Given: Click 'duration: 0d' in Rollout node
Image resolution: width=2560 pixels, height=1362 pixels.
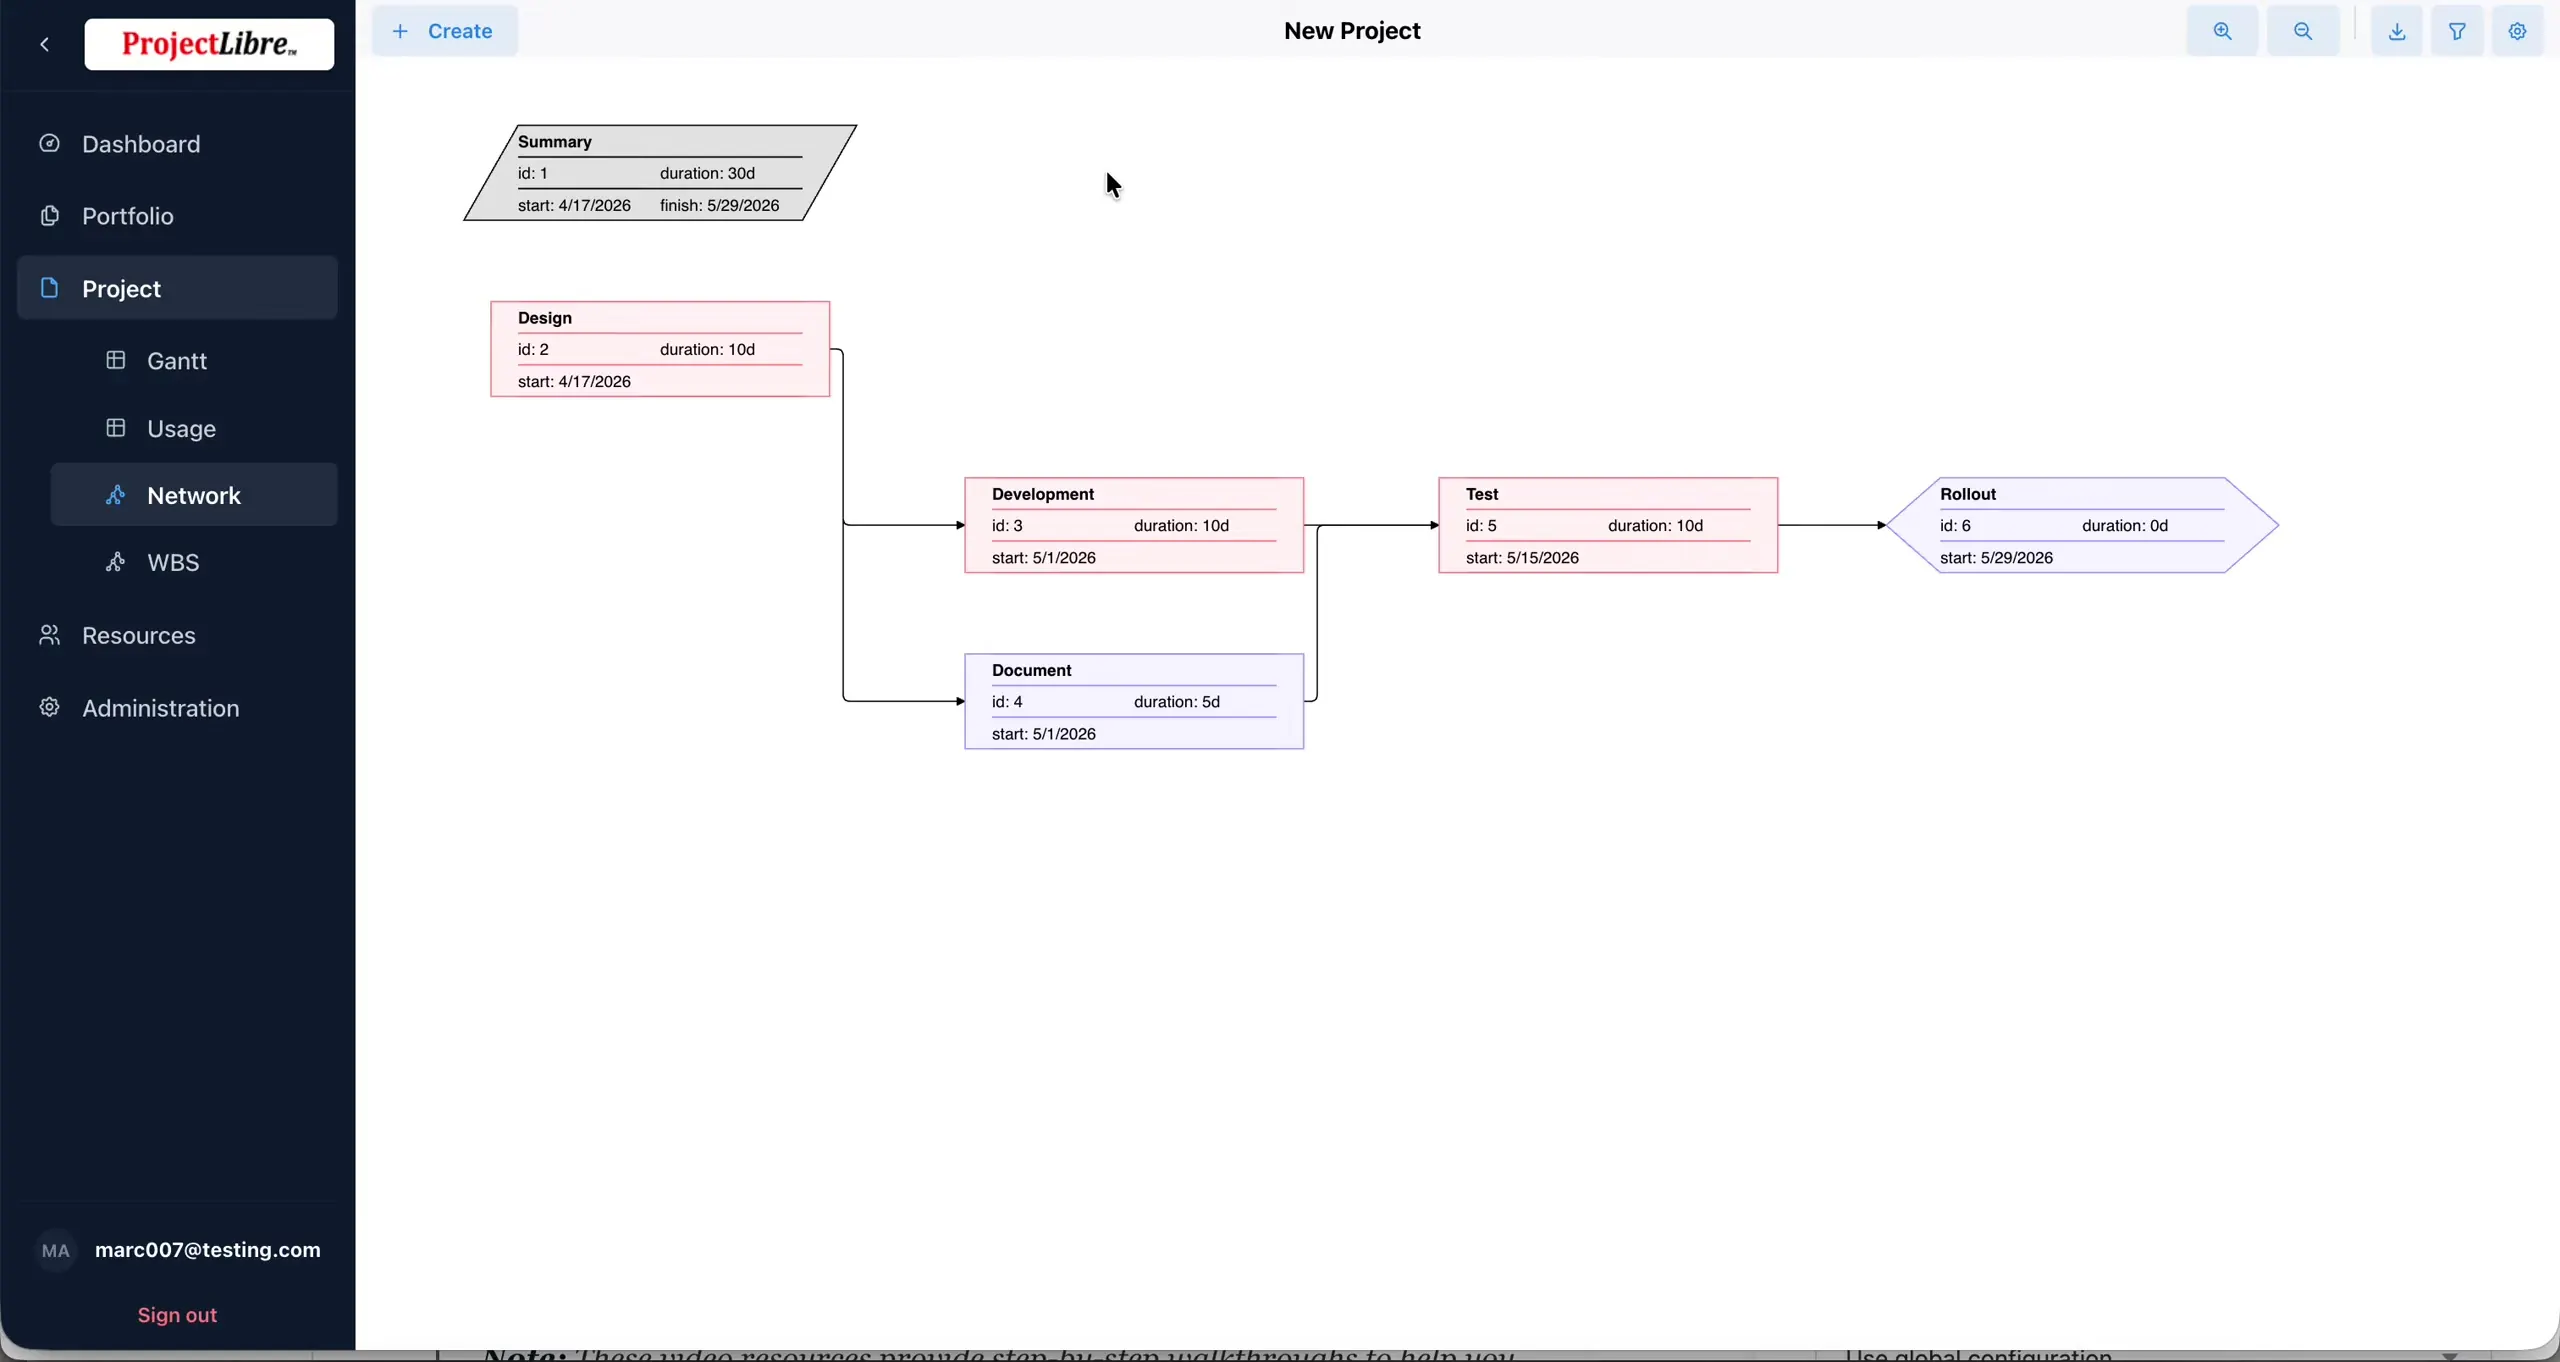Looking at the screenshot, I should point(2125,526).
